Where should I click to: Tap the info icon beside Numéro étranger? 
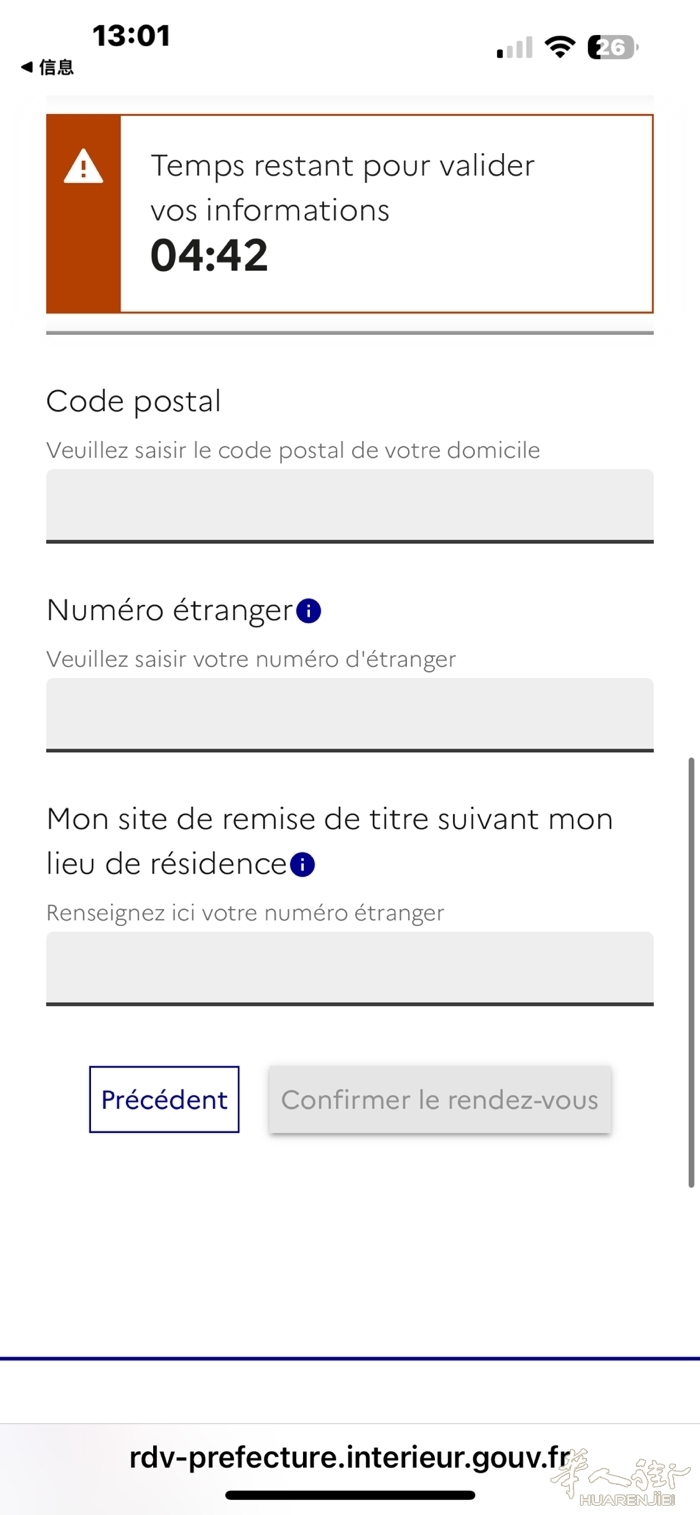309,610
